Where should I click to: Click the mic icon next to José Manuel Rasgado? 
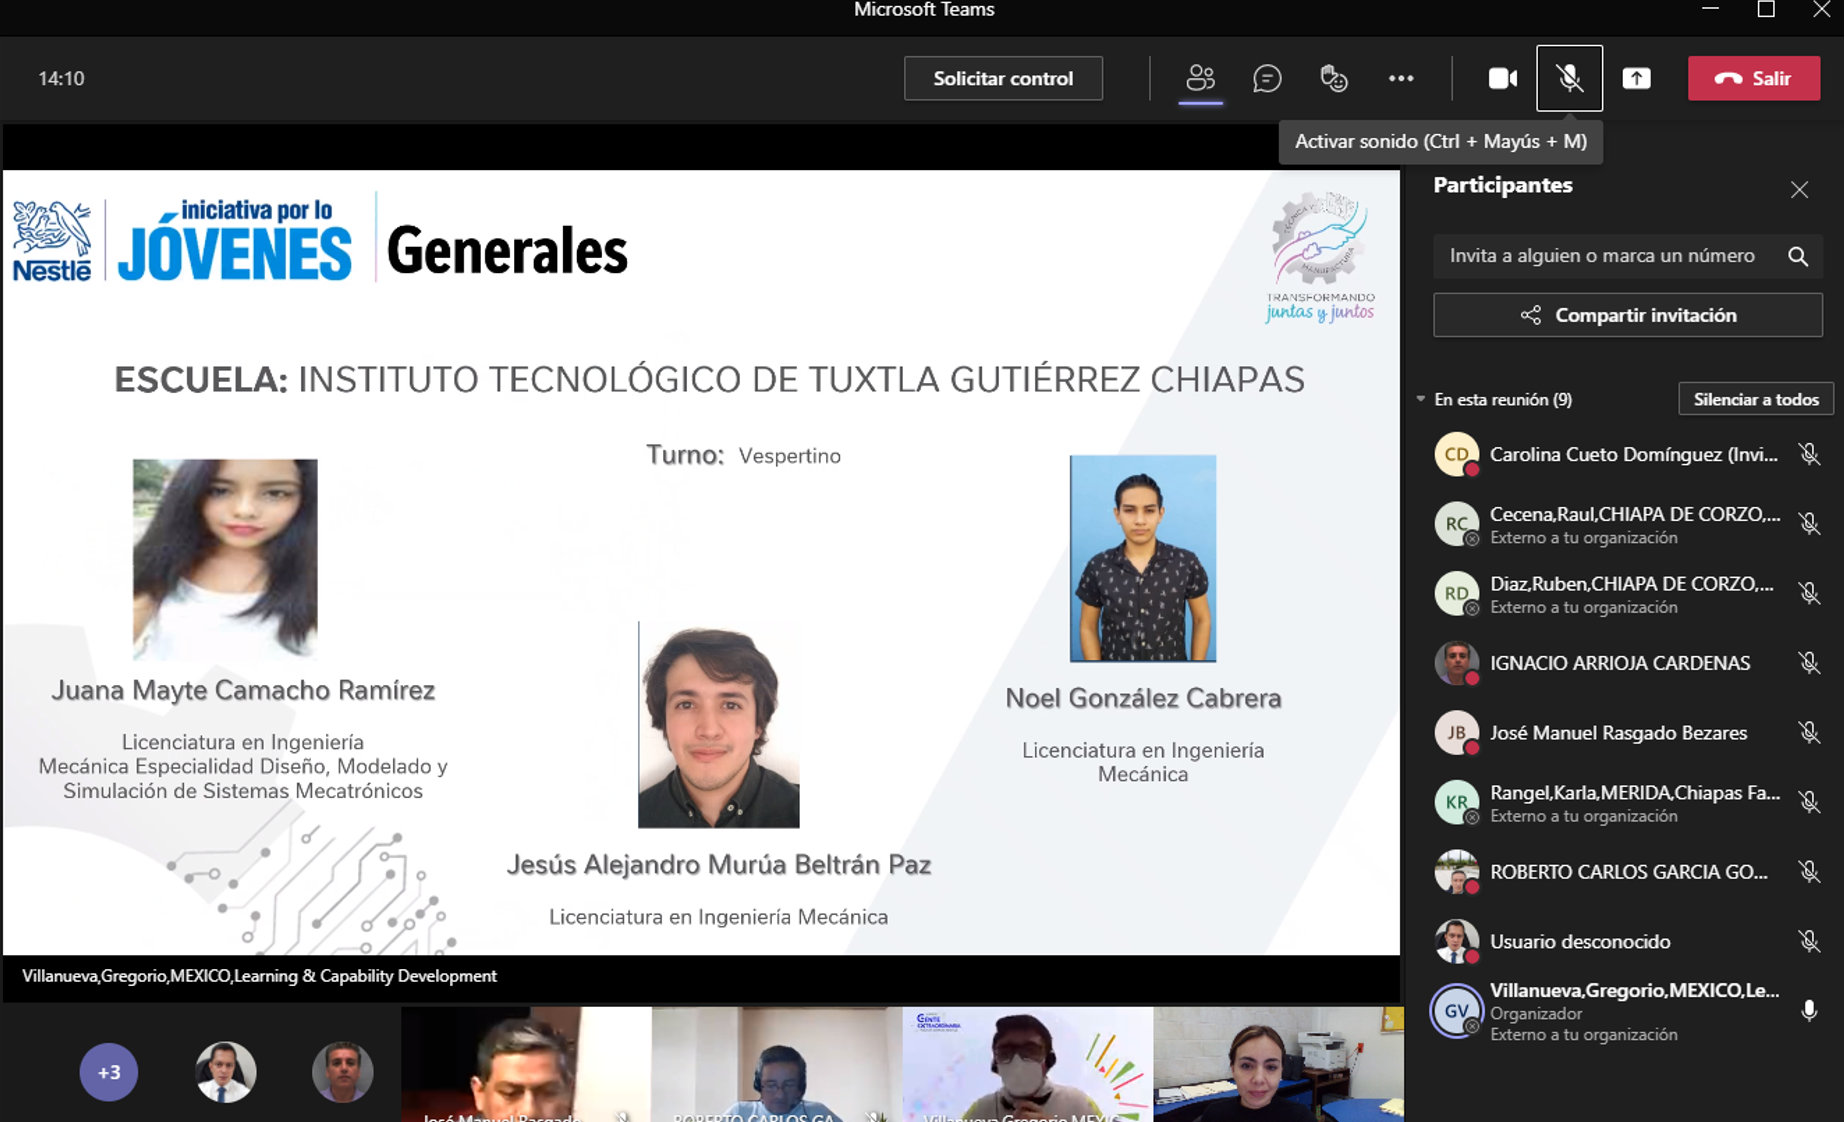click(1808, 733)
